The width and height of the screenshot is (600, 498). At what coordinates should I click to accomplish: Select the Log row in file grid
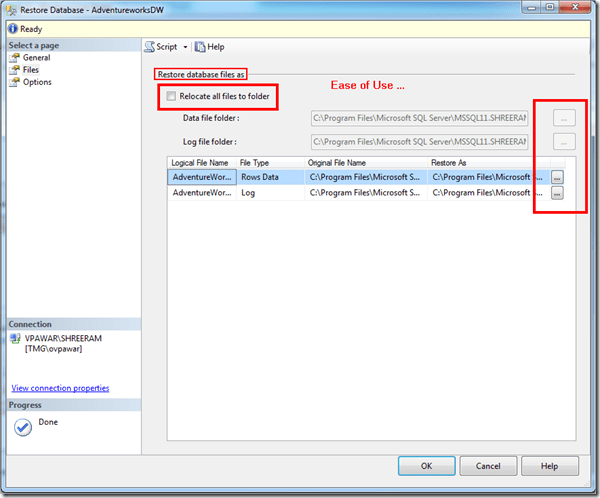point(270,193)
